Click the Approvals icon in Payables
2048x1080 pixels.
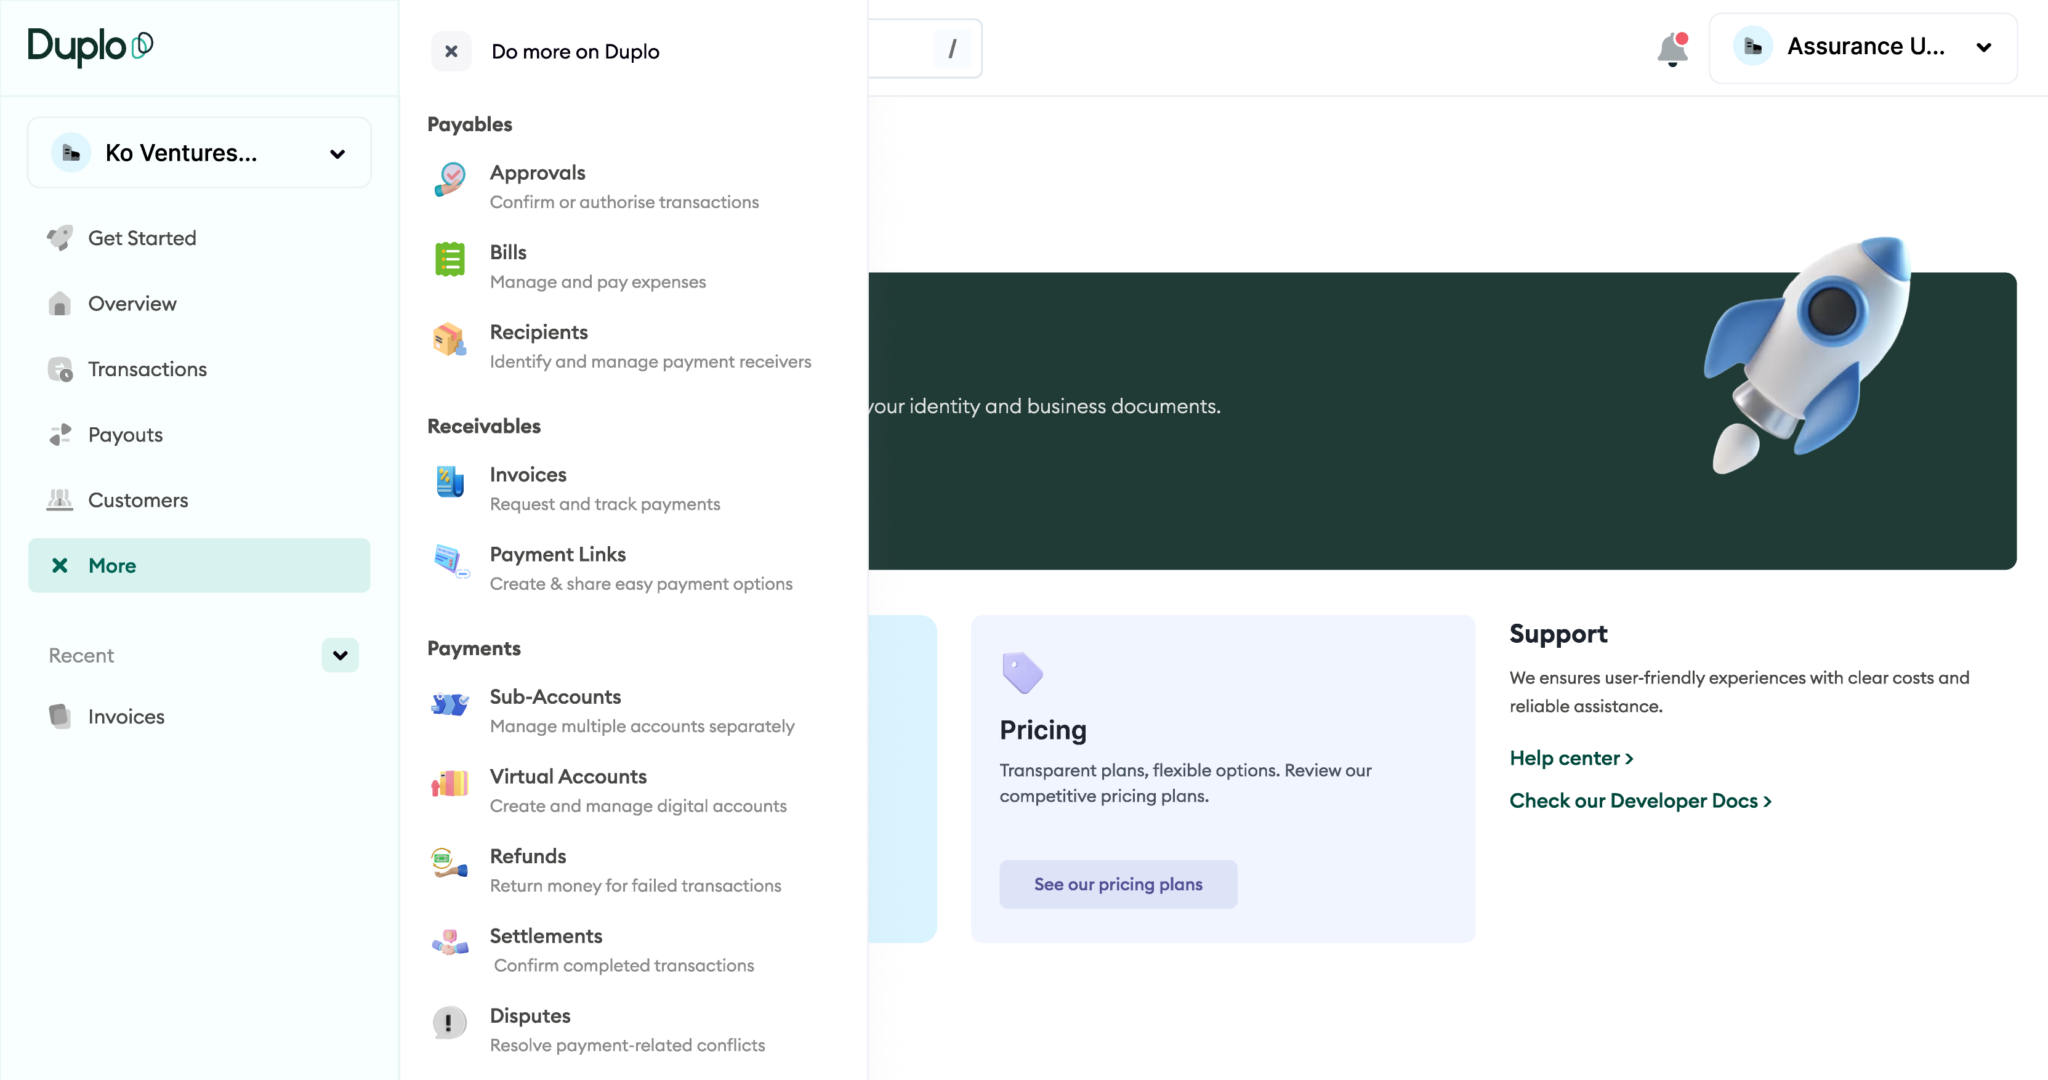(x=450, y=180)
